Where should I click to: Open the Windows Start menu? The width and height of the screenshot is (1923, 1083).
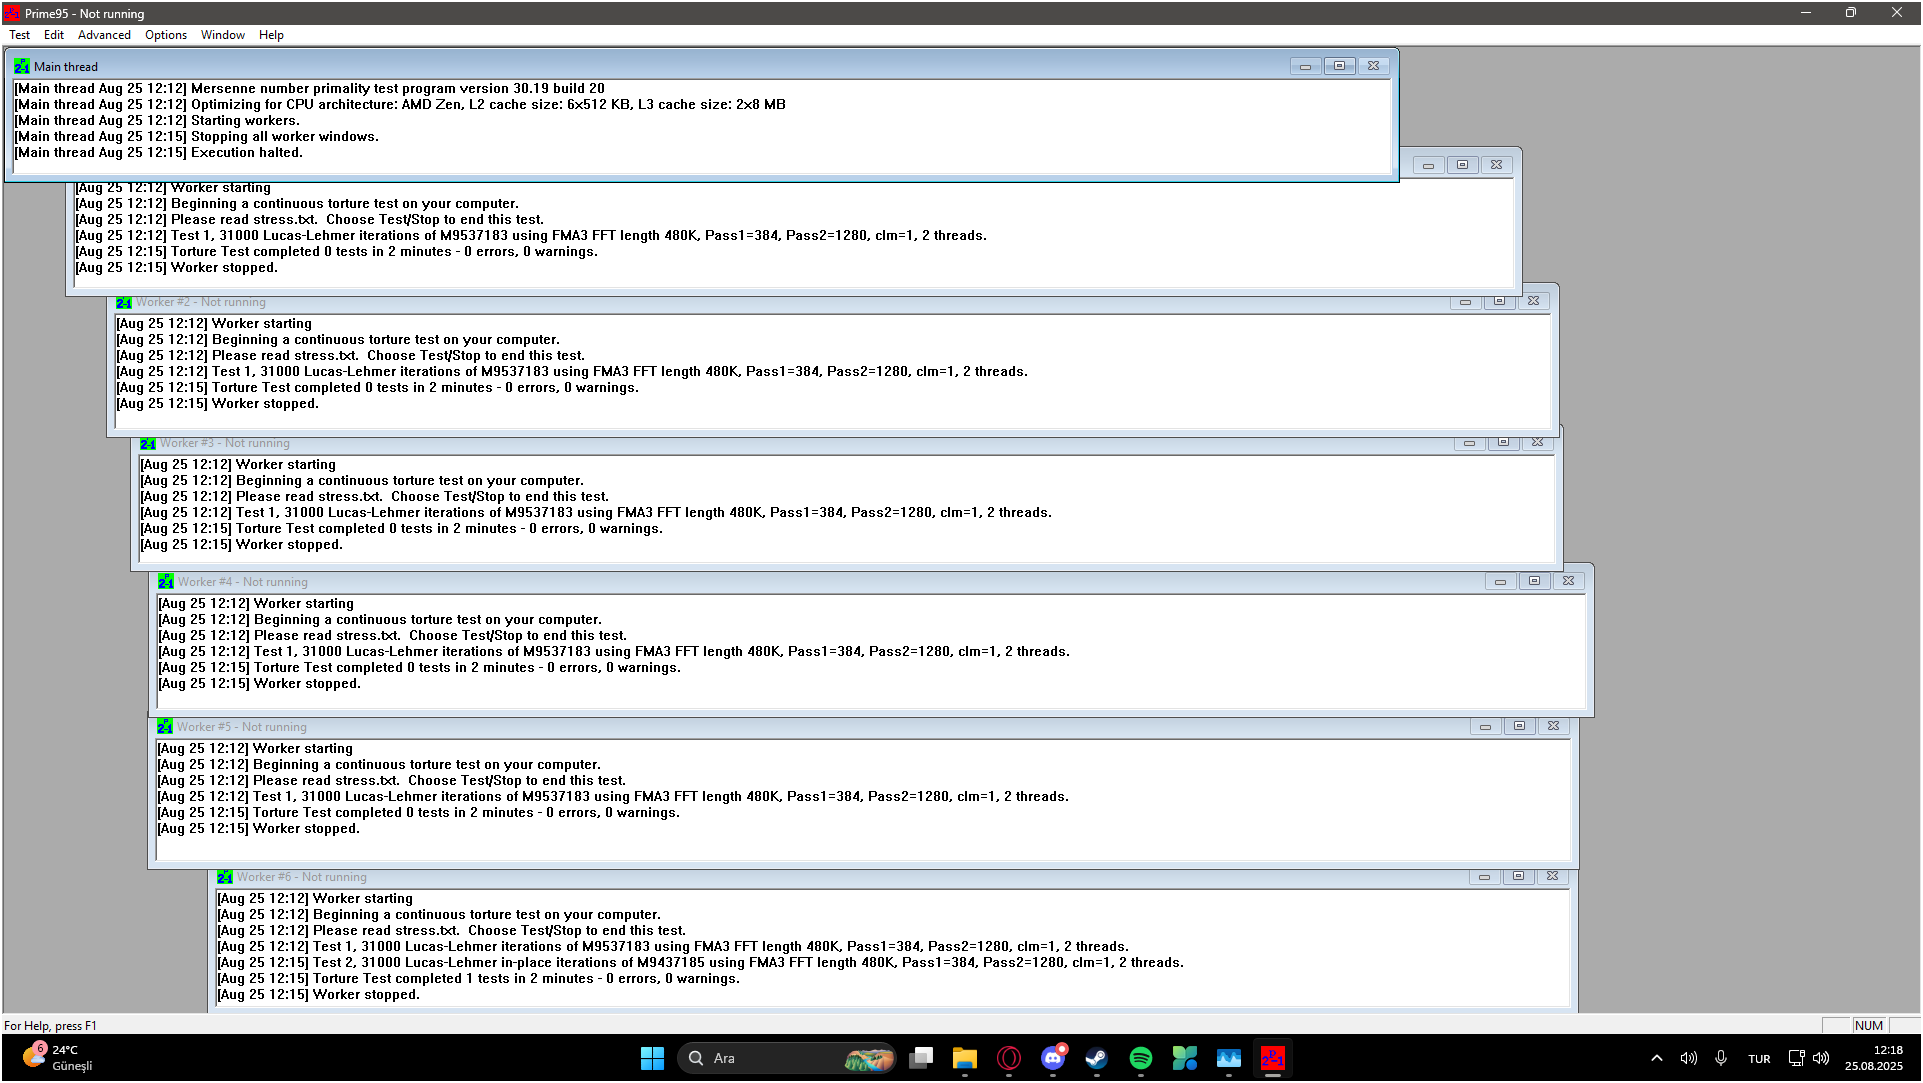[652, 1058]
